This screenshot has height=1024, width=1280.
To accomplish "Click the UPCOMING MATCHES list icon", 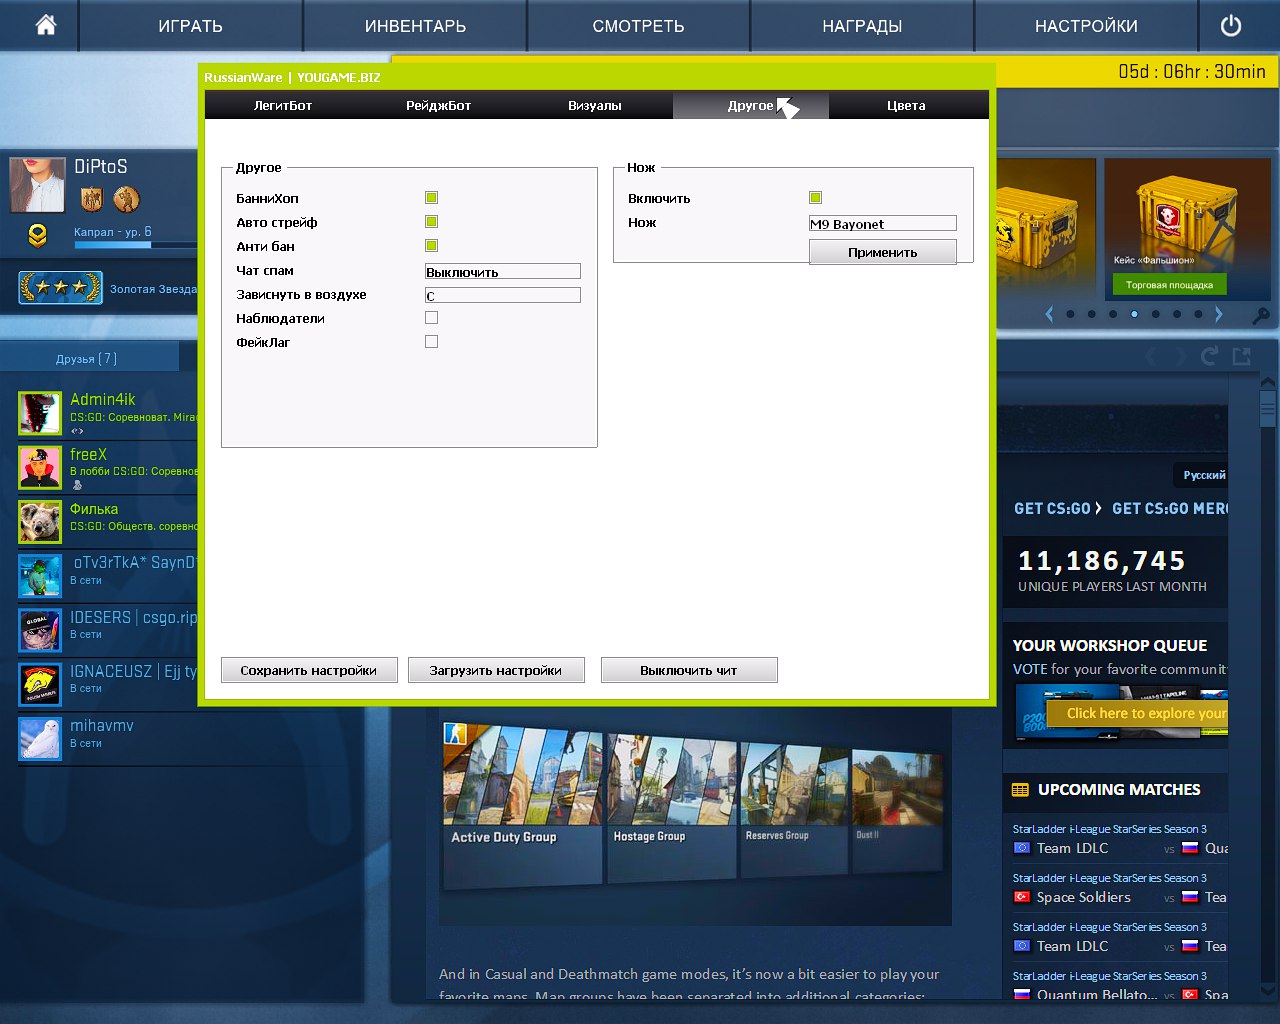I will click(1020, 790).
